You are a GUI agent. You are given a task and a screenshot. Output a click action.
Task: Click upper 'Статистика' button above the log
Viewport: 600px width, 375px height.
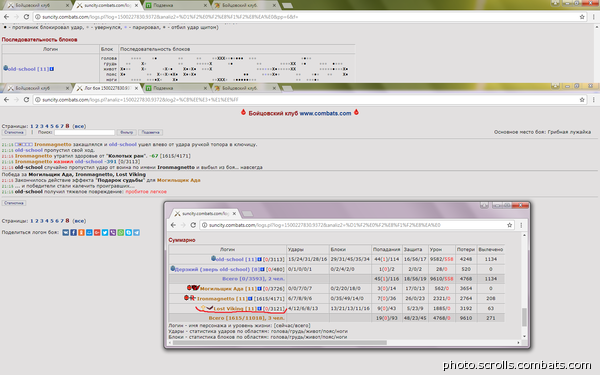(14, 132)
